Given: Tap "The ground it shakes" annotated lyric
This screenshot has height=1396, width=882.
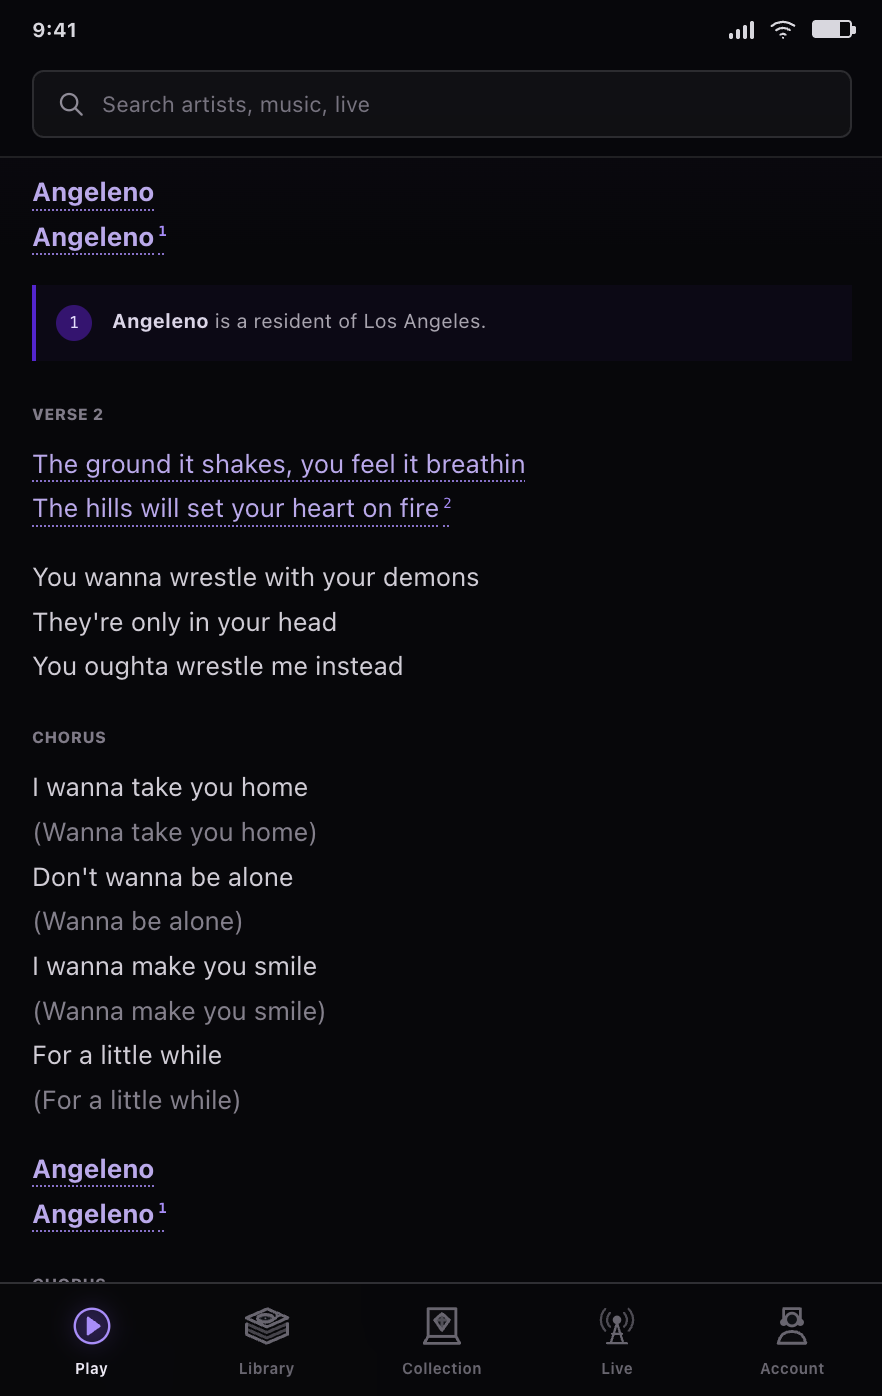Looking at the screenshot, I should (x=279, y=464).
